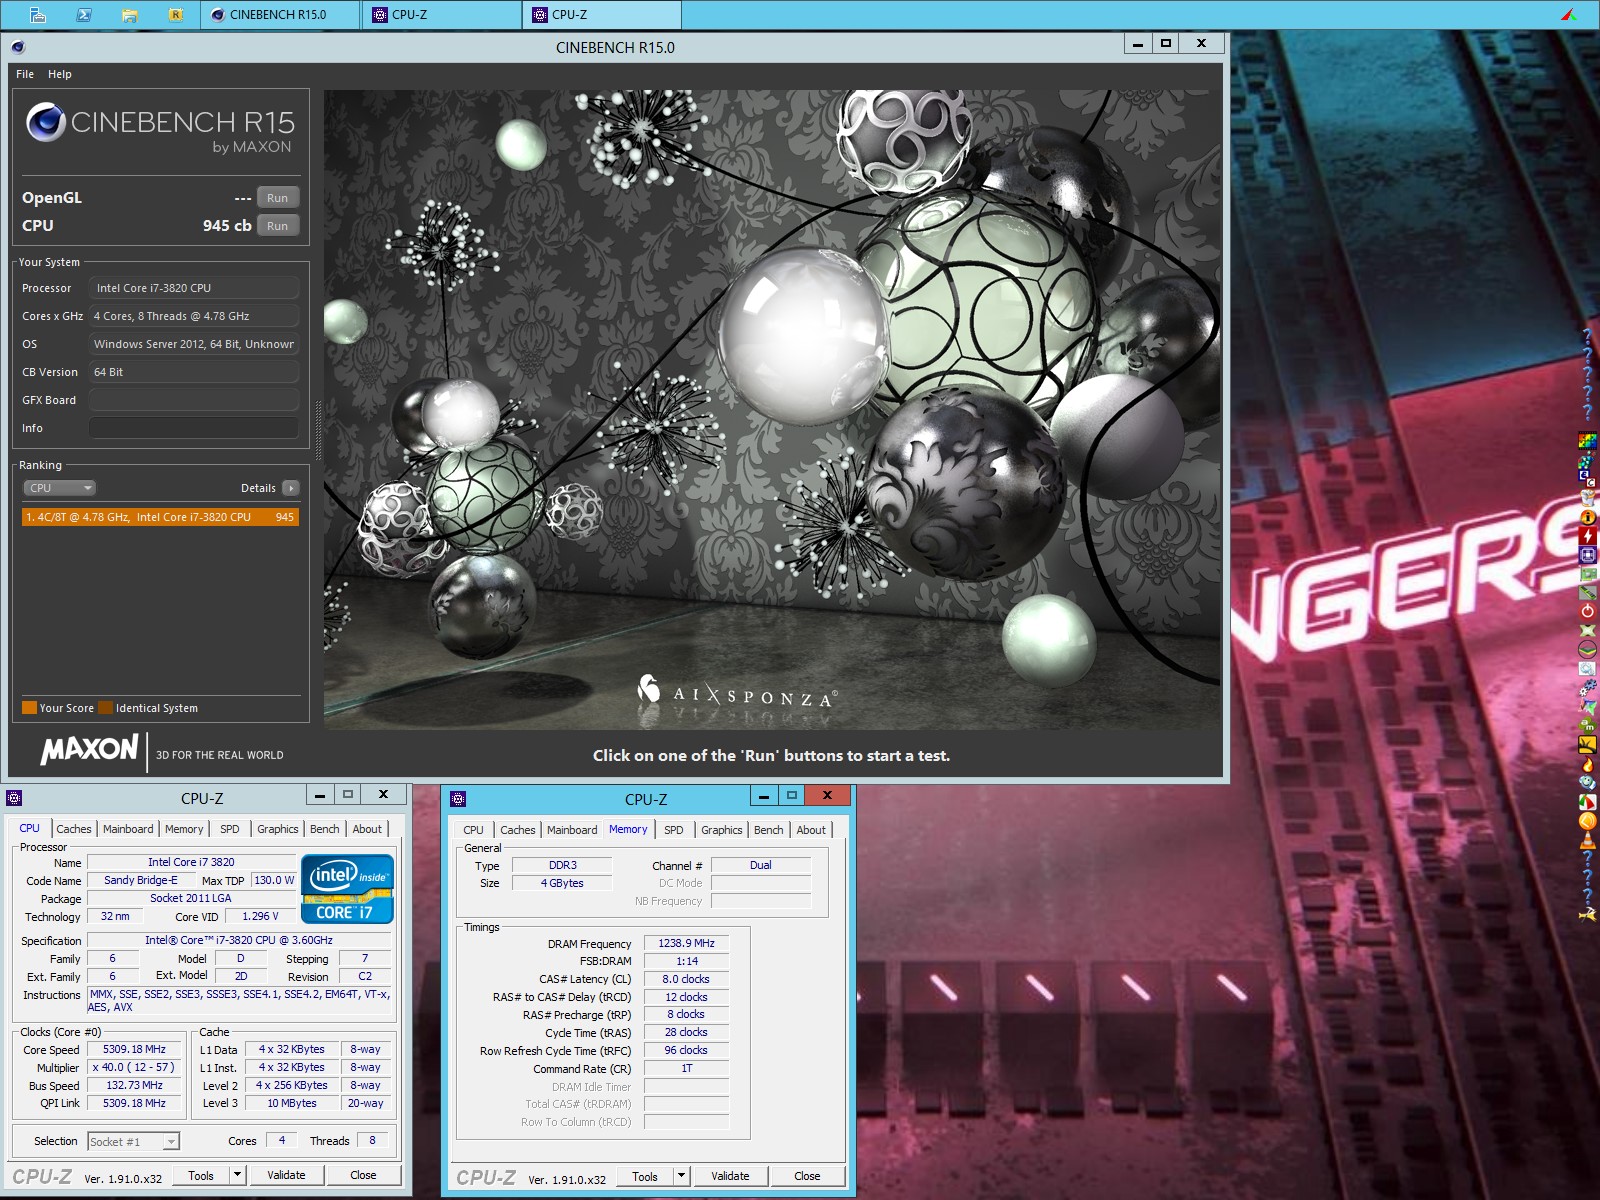Open Server Manager from the taskbar

coord(37,15)
